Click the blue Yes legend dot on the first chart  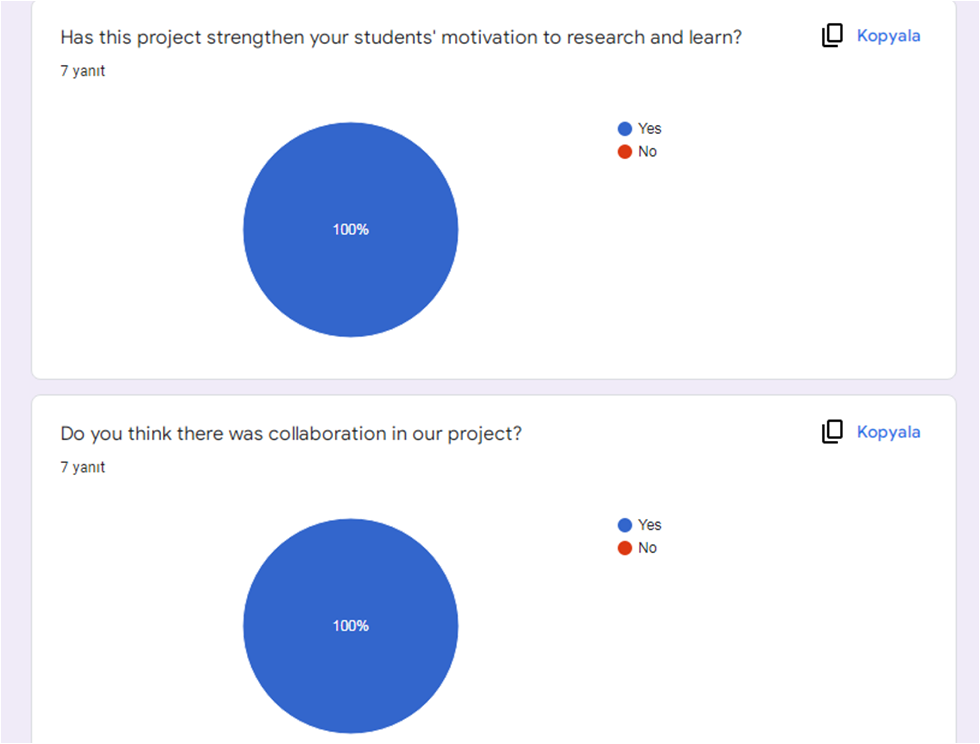pyautogui.click(x=623, y=128)
